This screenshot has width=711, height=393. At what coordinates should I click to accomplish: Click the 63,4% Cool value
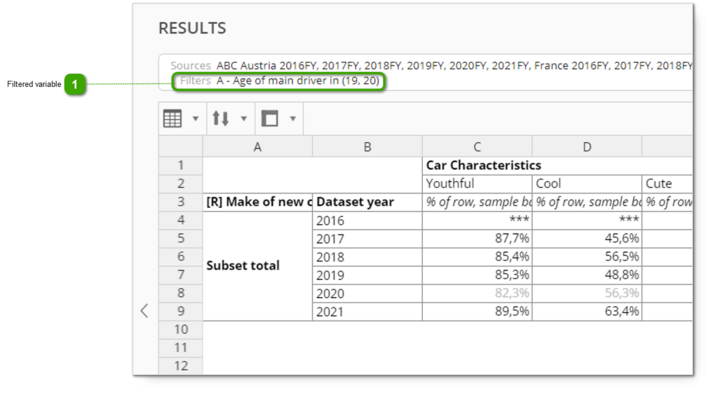[587, 311]
